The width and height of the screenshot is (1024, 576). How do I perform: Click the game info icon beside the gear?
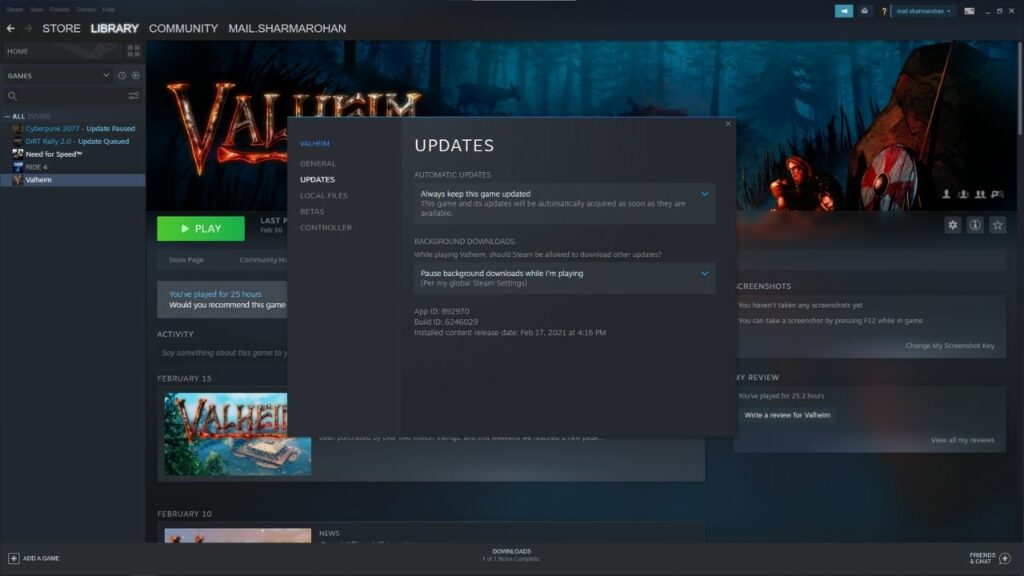tap(974, 225)
